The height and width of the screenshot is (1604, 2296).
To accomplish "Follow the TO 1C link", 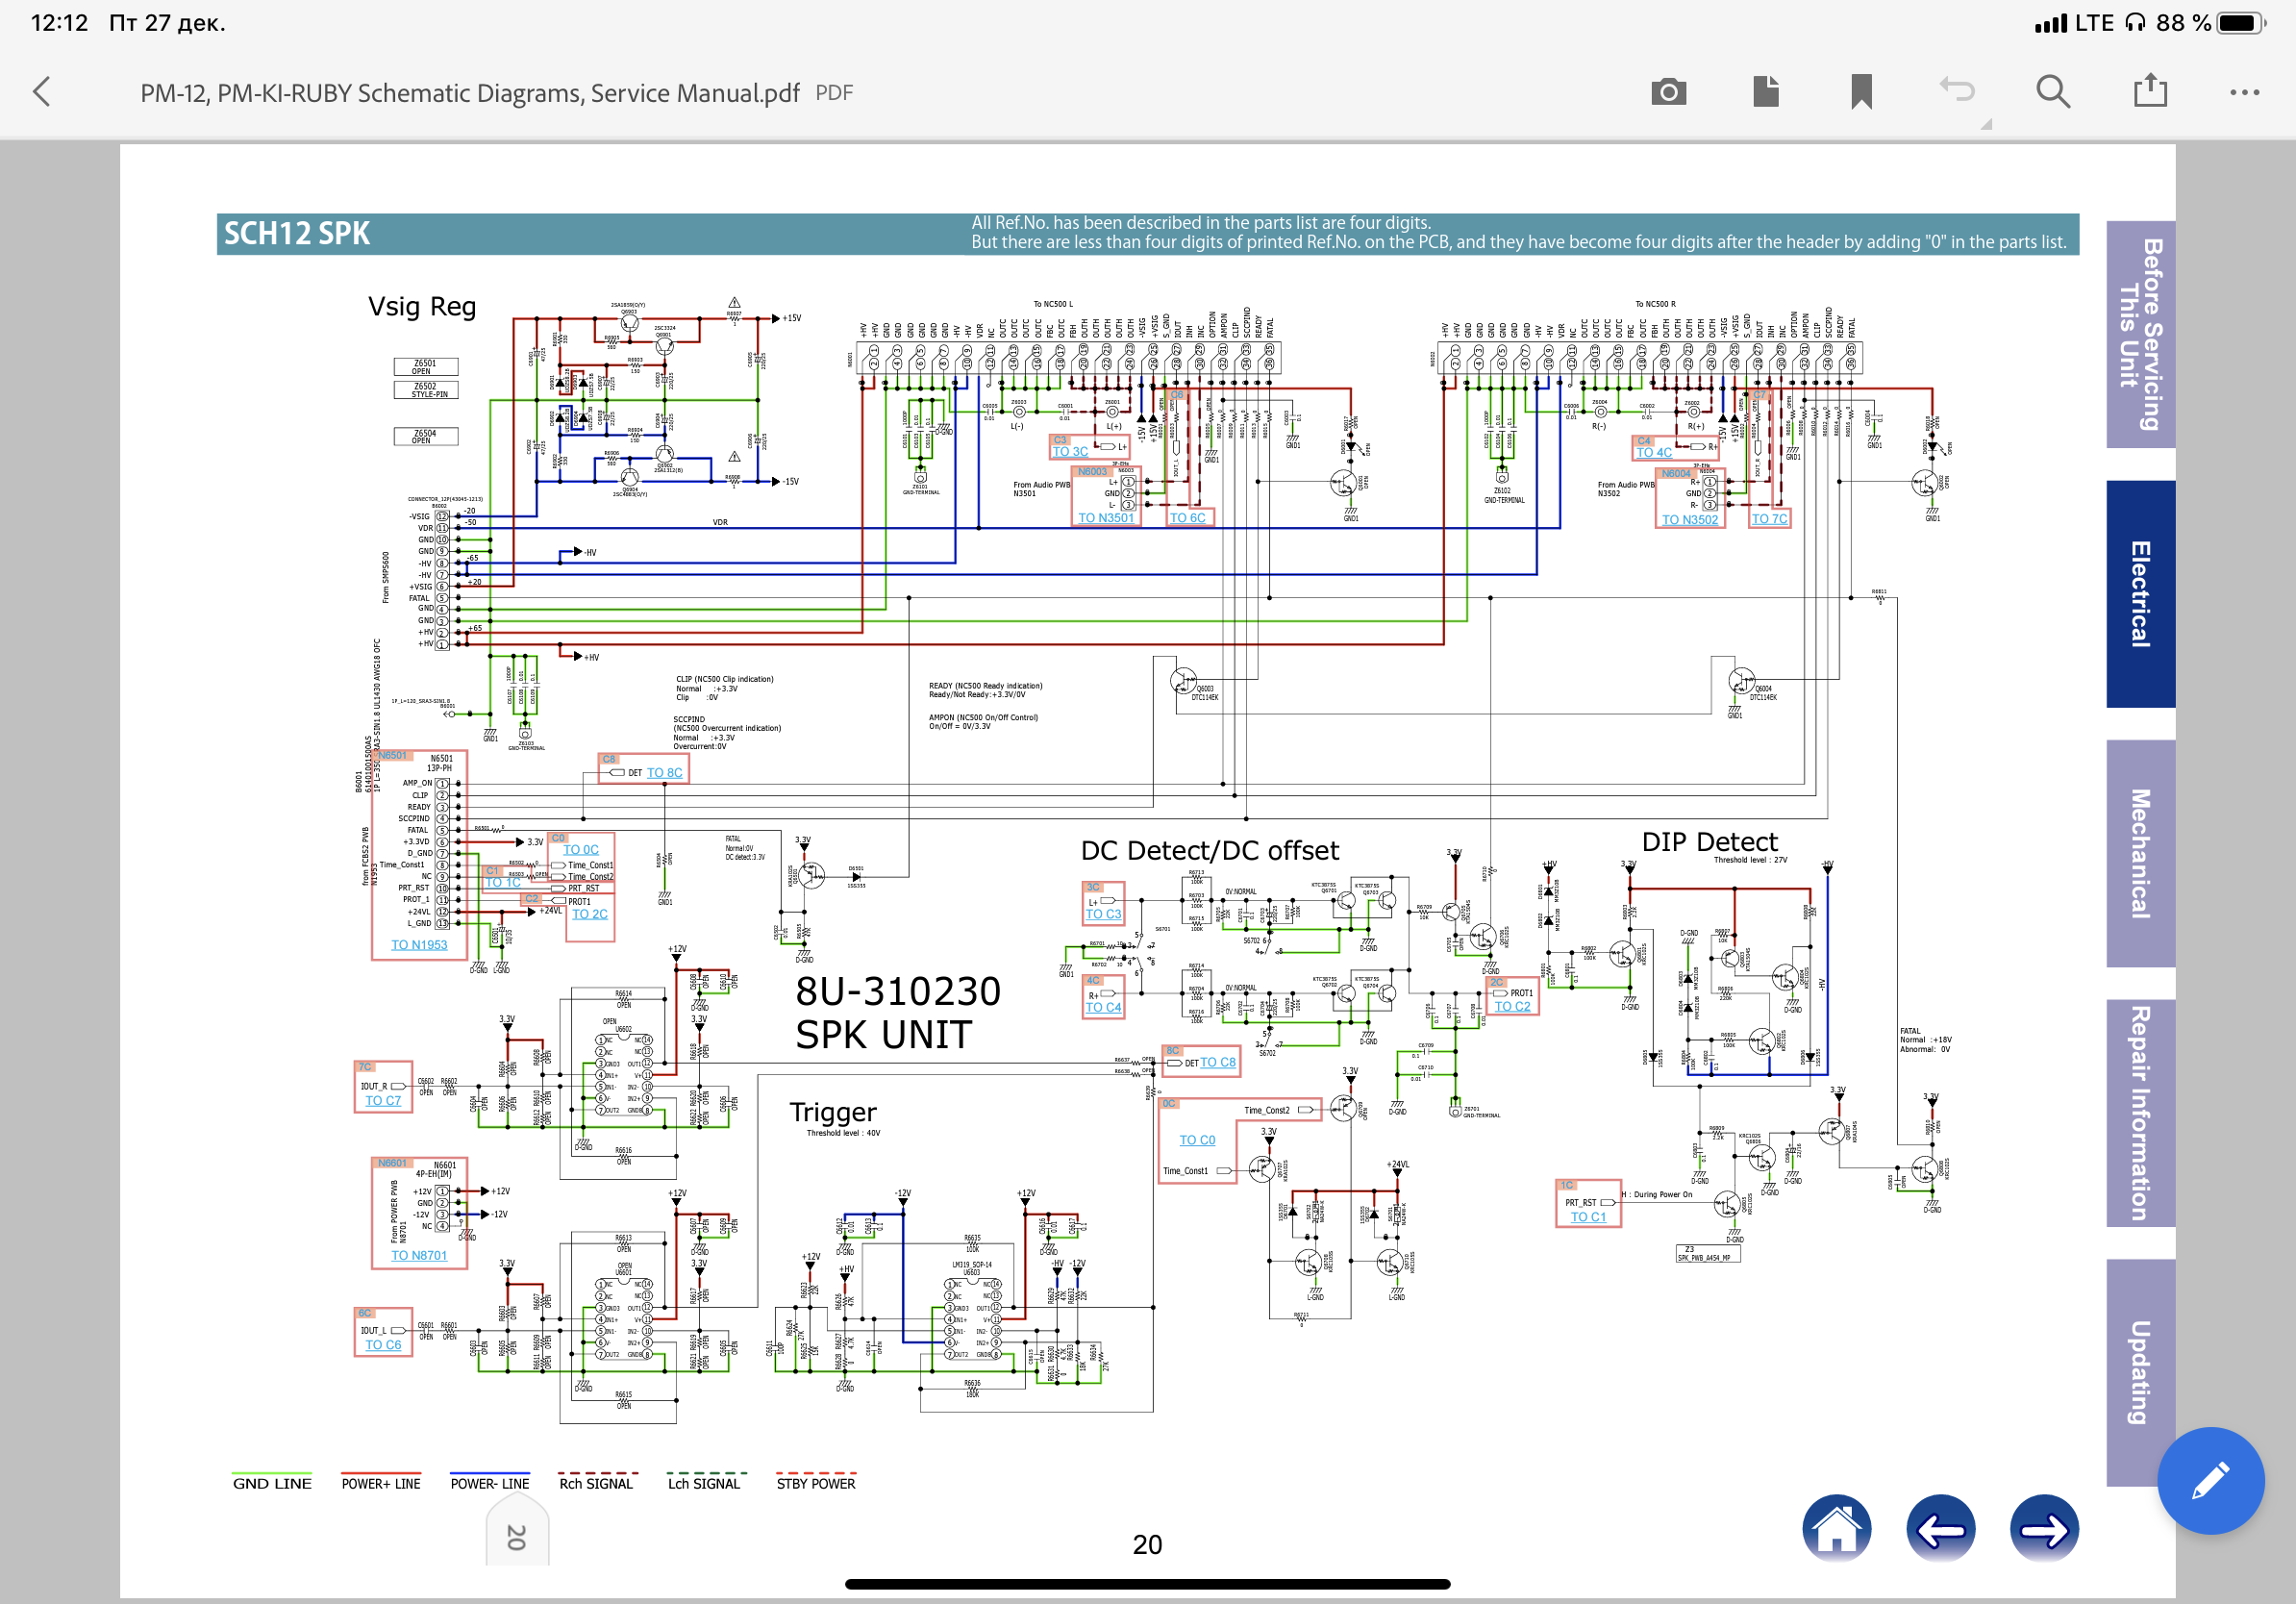I will tap(502, 882).
